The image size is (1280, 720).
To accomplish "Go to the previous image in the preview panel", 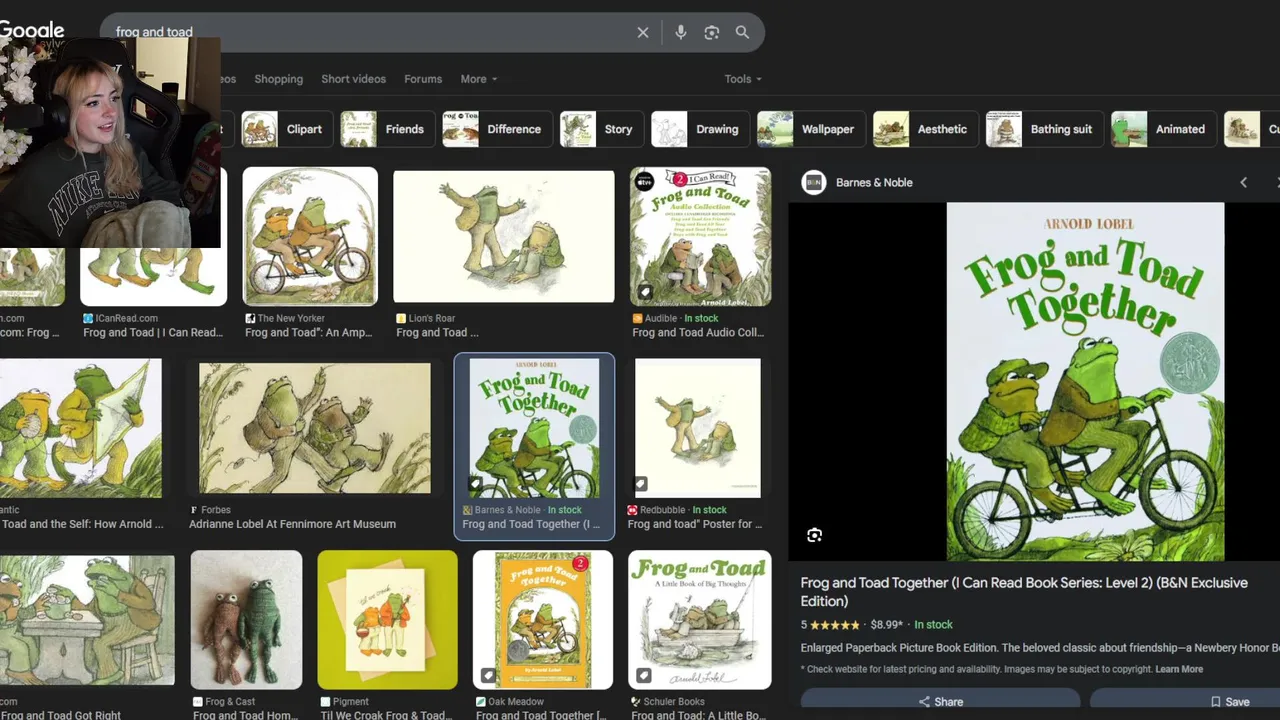I will (1243, 182).
